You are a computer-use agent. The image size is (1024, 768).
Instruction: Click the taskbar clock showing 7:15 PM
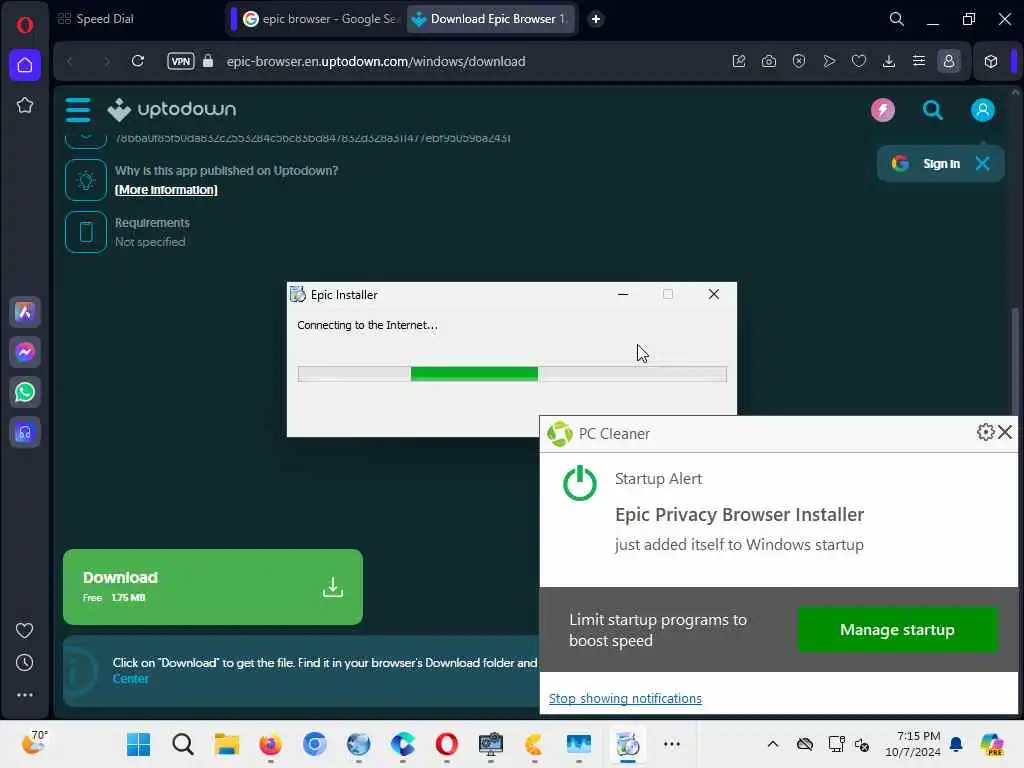[912, 744]
